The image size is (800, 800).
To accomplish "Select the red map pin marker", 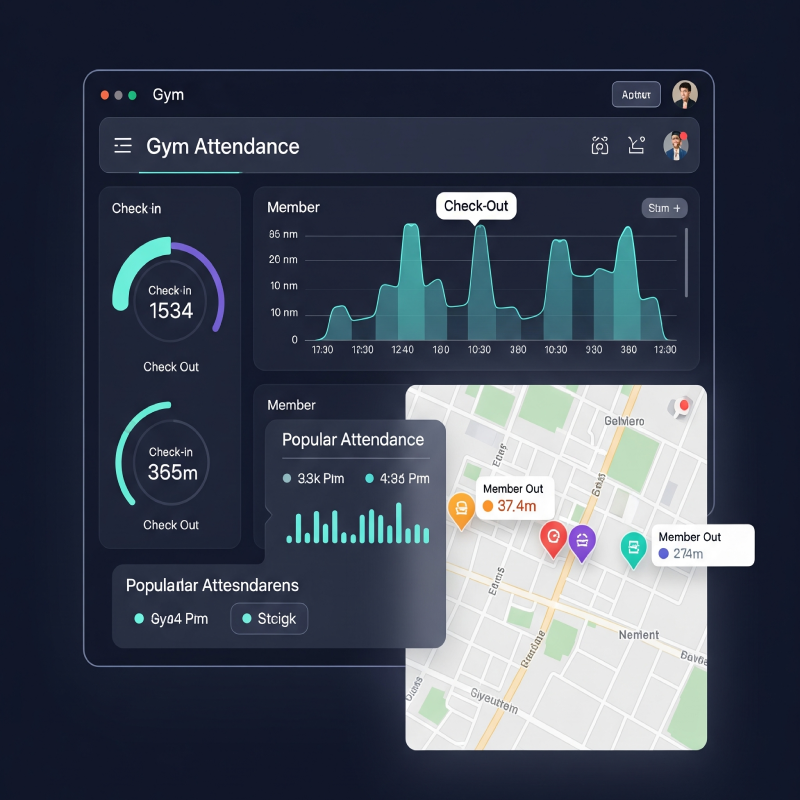I will (553, 539).
